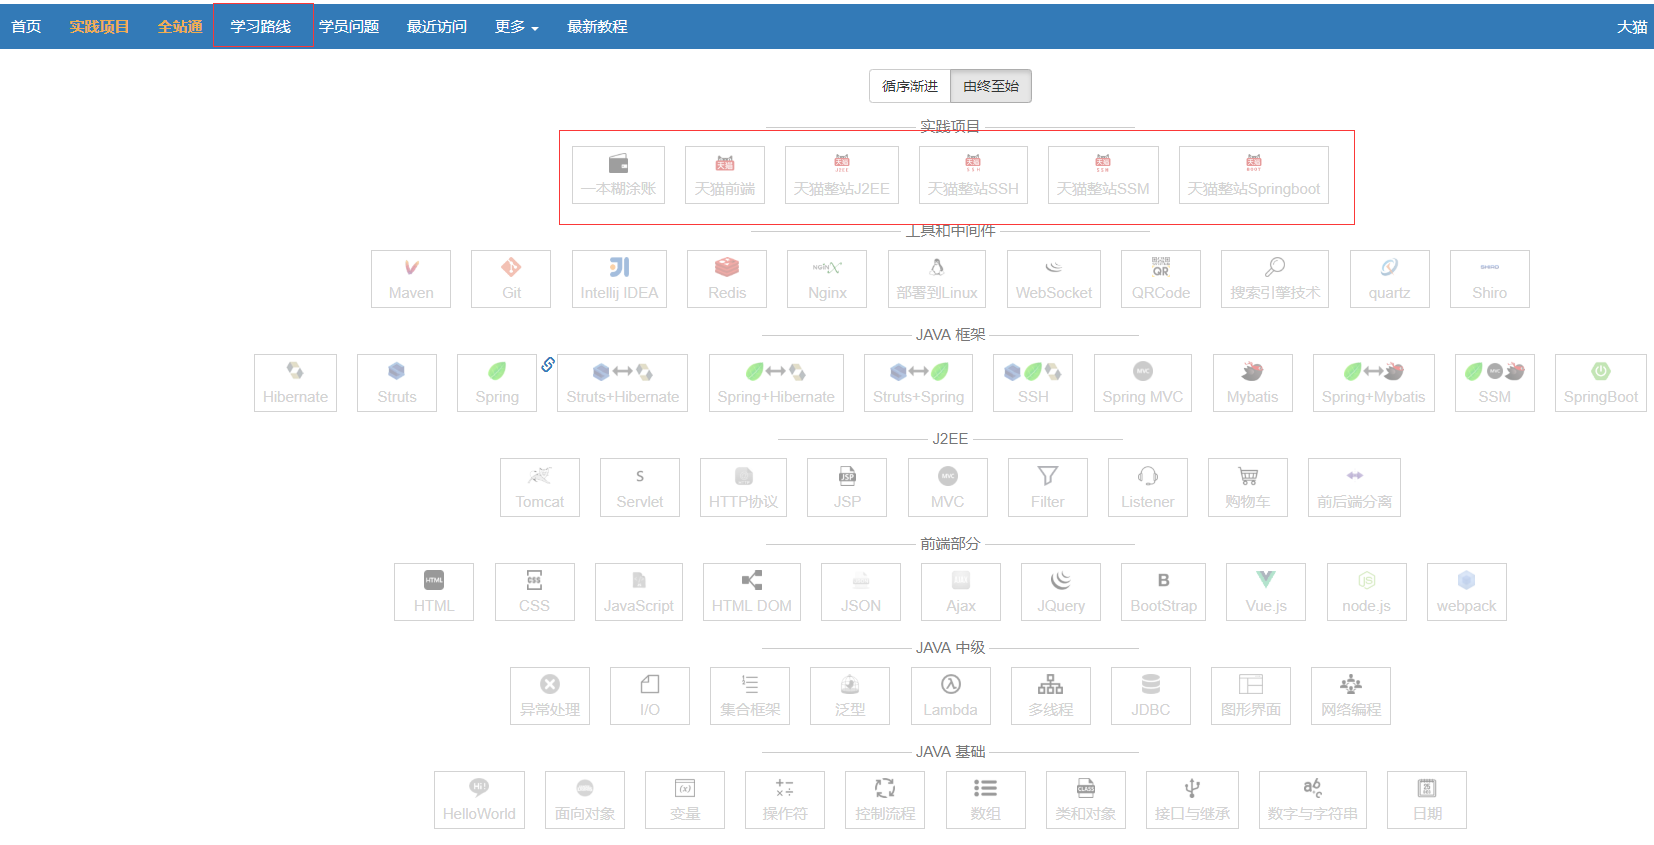This screenshot has width=1654, height=845.
Task: Select the CSS tile
Action: tap(535, 592)
